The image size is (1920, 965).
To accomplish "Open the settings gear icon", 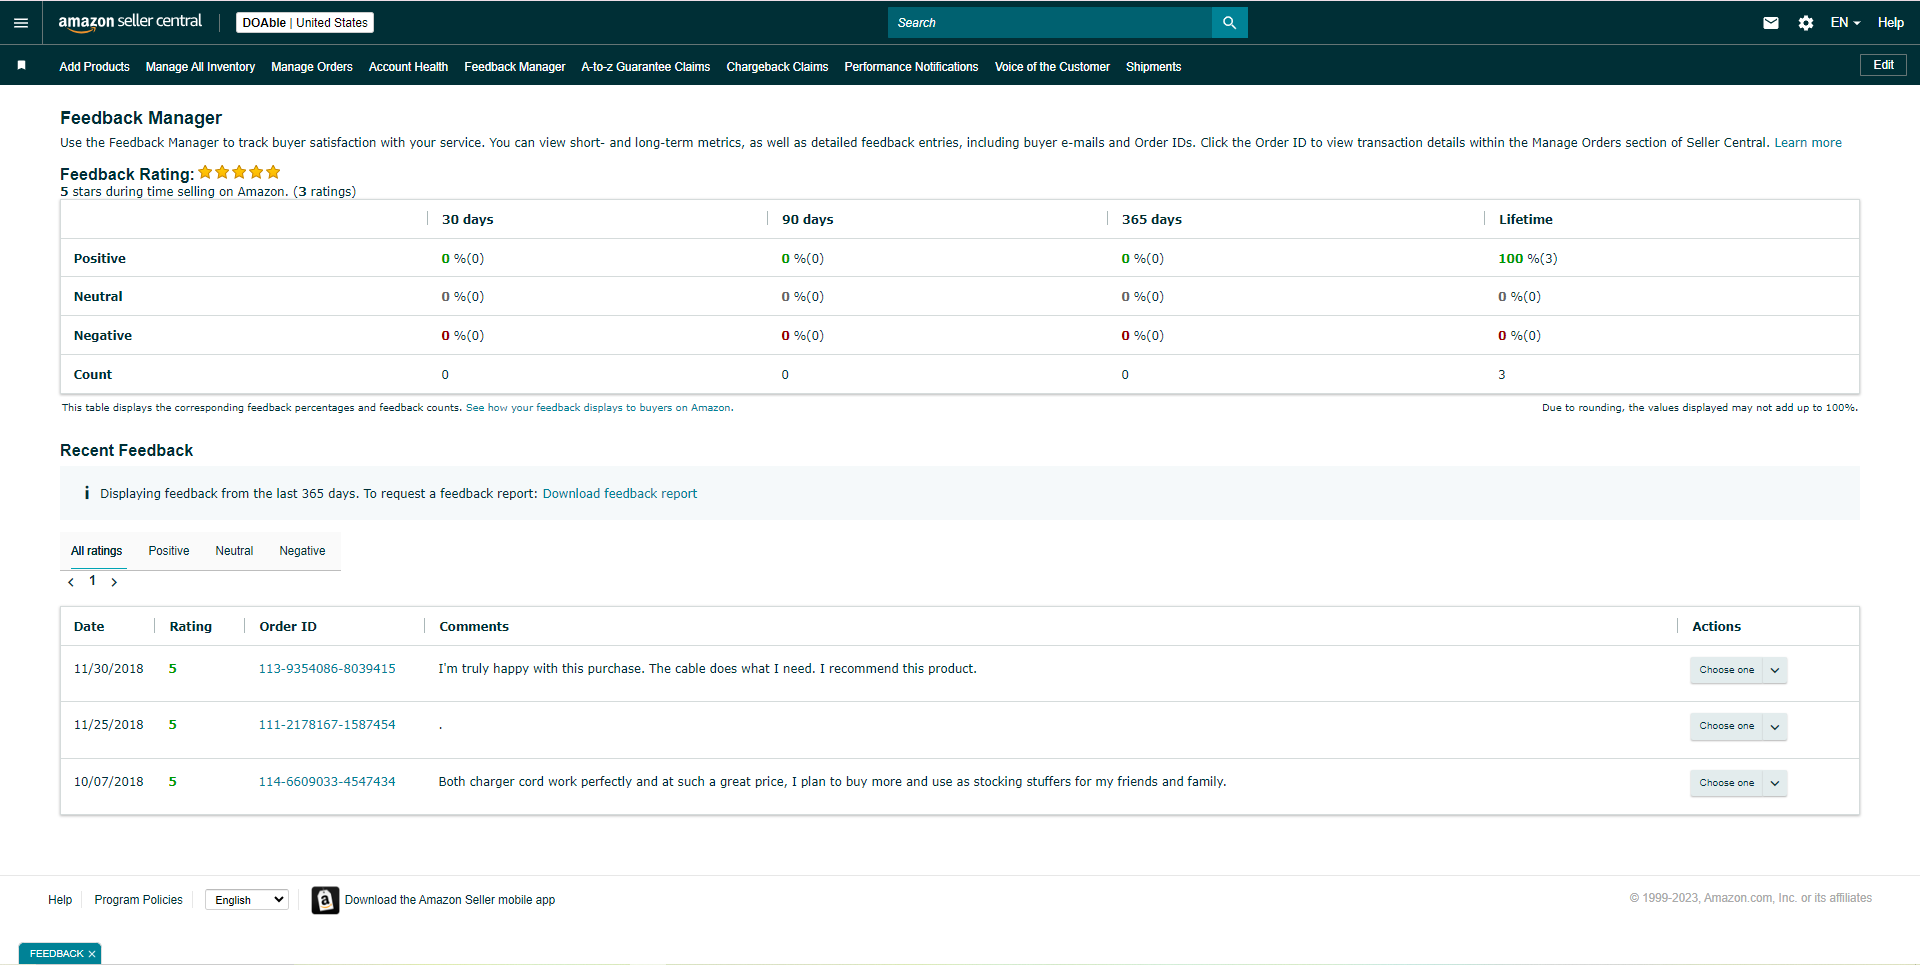I will pyautogui.click(x=1805, y=23).
